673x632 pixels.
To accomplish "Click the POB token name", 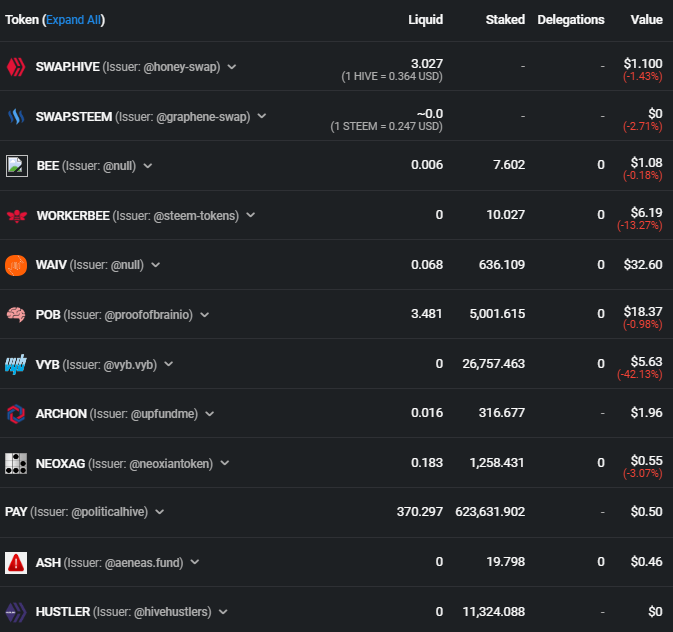I will 48,315.
